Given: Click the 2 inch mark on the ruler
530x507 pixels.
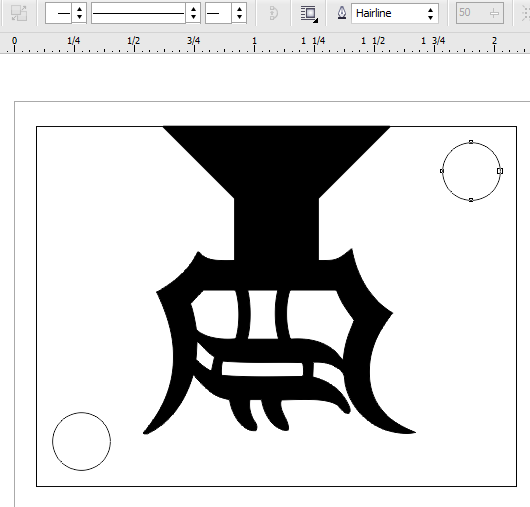Looking at the screenshot, I should (495, 42).
